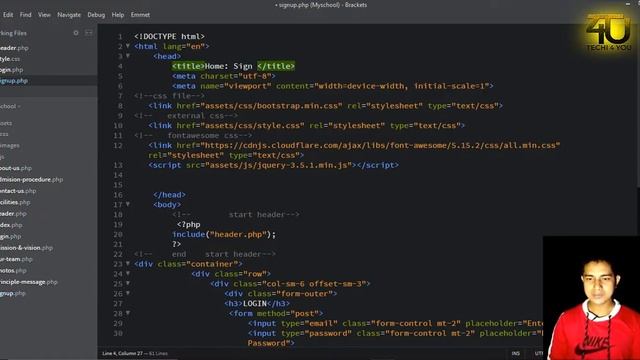Fold the row div on line 24
This screenshot has width=640, height=360.
(x=128, y=273)
